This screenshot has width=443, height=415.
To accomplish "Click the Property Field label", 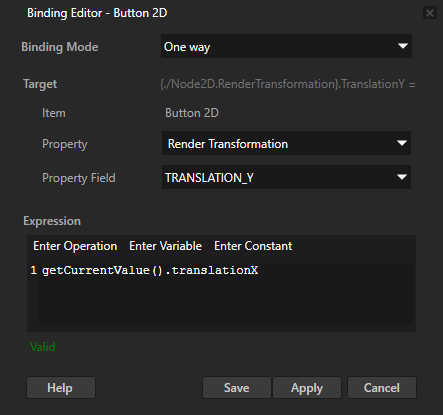I will pyautogui.click(x=79, y=178).
